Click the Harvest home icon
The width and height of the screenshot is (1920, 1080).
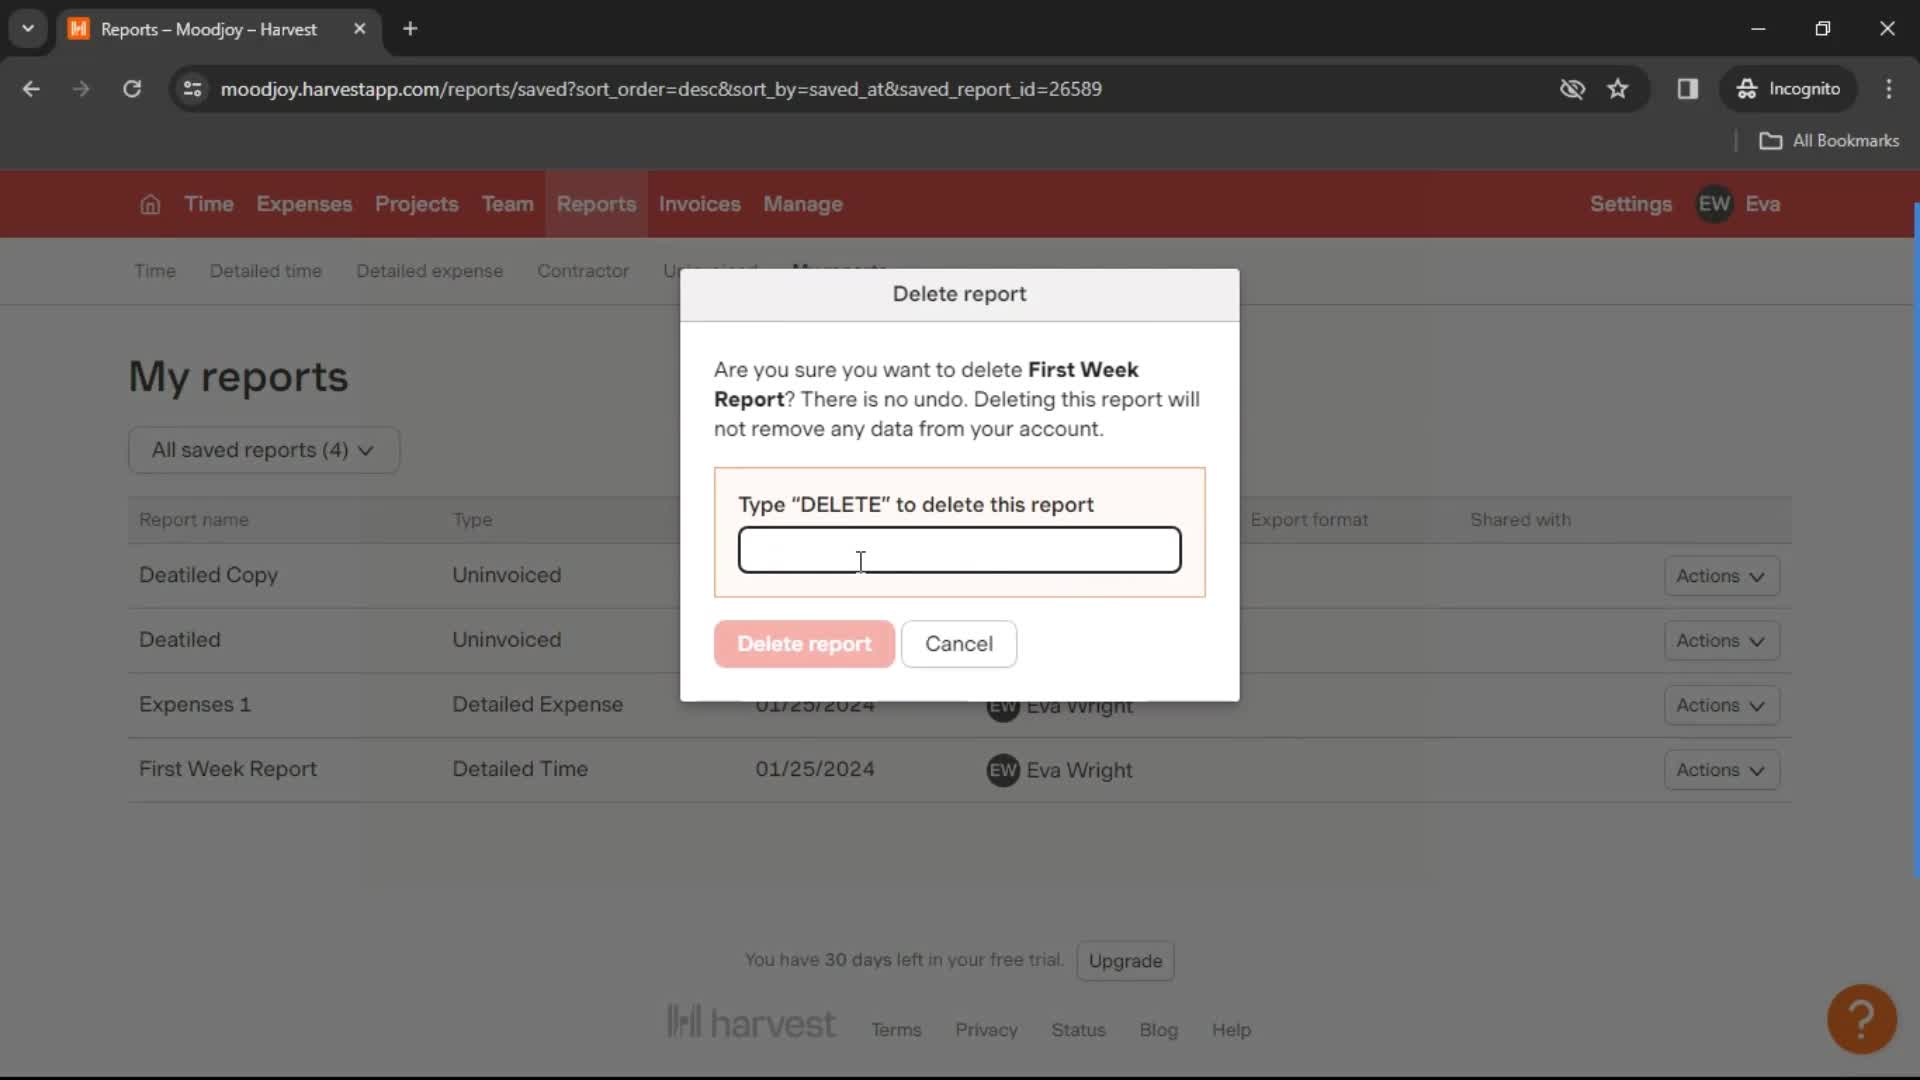tap(149, 203)
